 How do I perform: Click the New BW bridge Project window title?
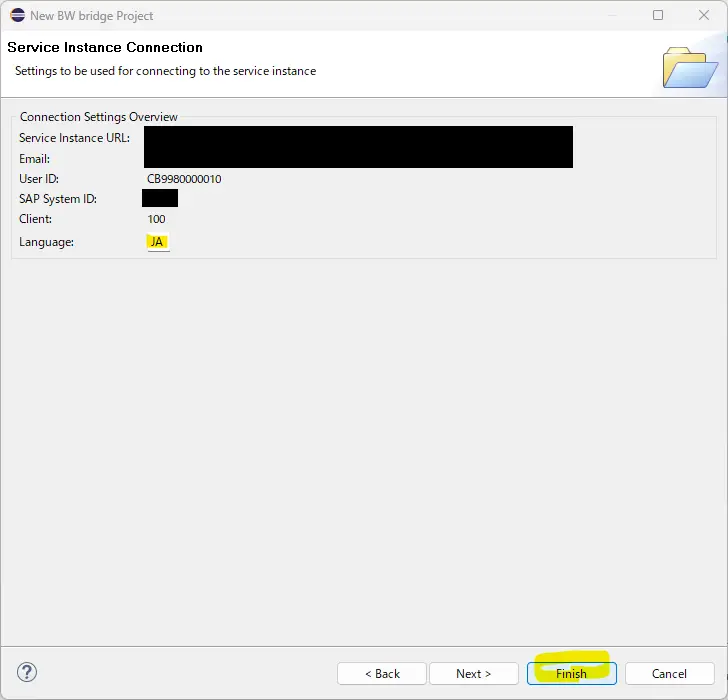coord(91,16)
